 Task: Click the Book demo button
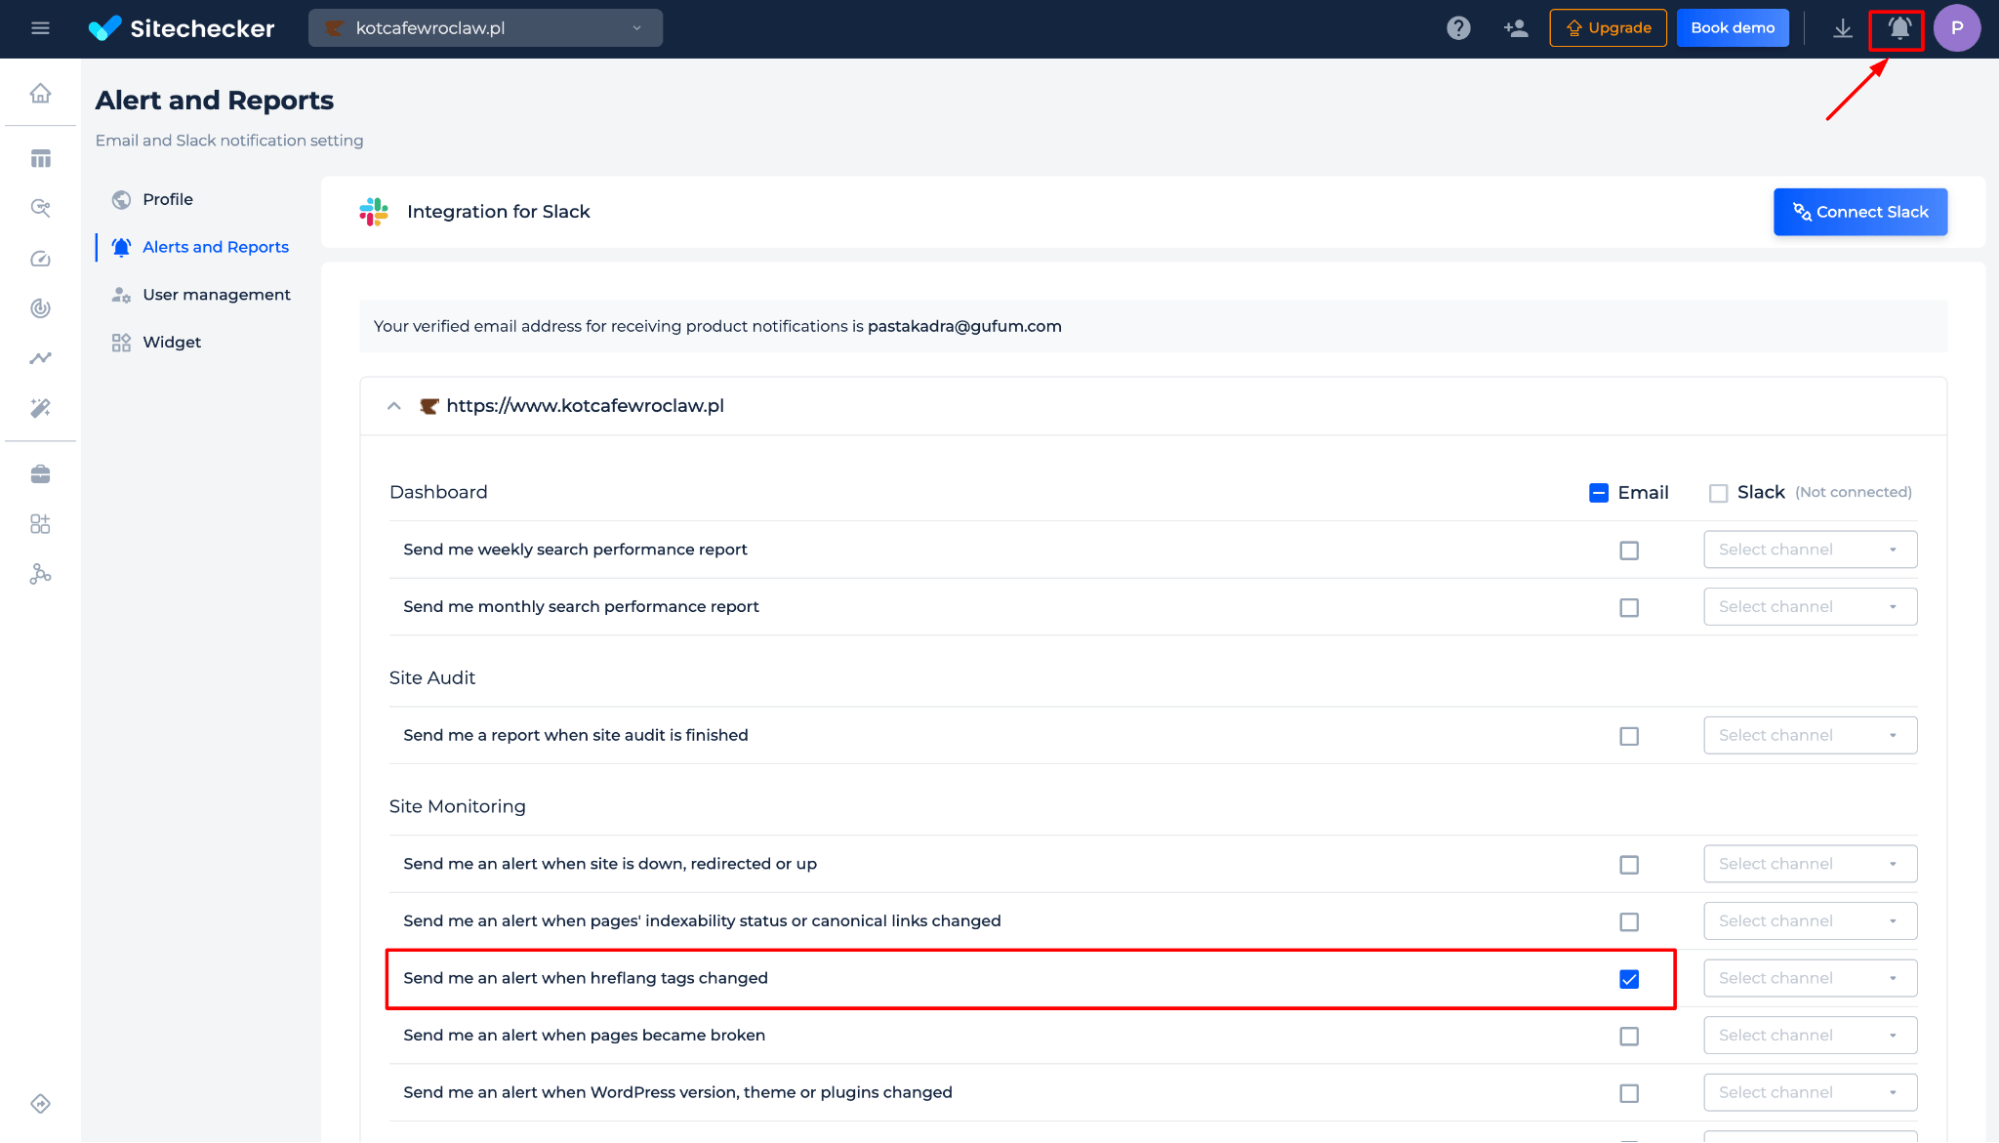point(1732,28)
